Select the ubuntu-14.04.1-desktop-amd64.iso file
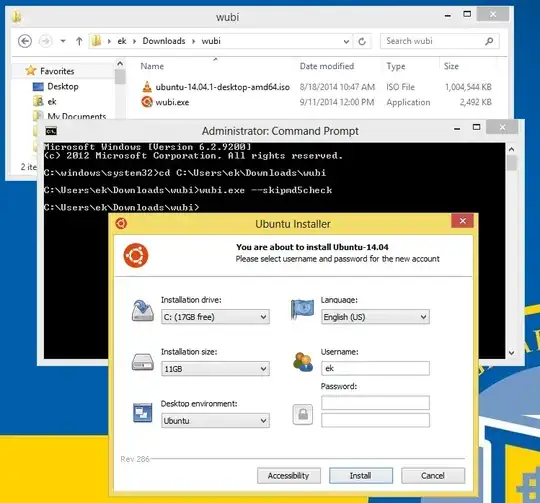 (222, 87)
